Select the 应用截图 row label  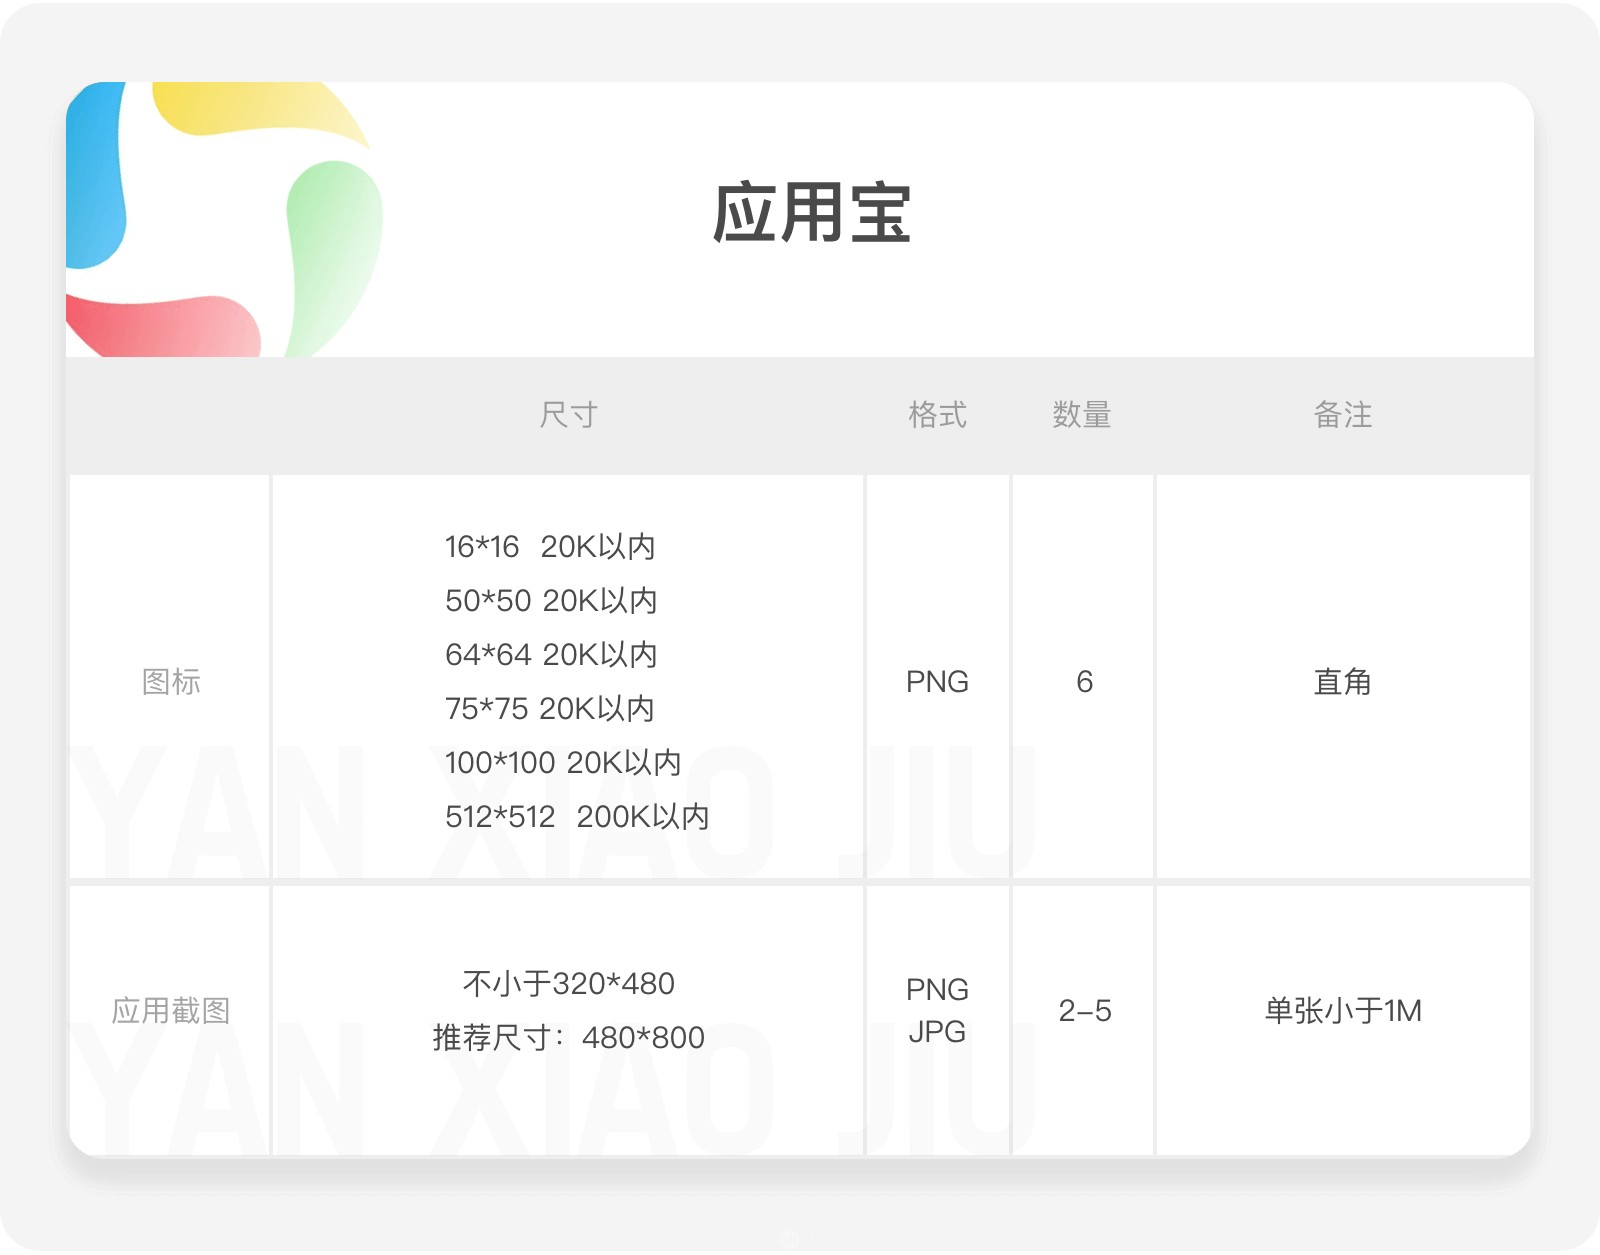pyautogui.click(x=171, y=1011)
